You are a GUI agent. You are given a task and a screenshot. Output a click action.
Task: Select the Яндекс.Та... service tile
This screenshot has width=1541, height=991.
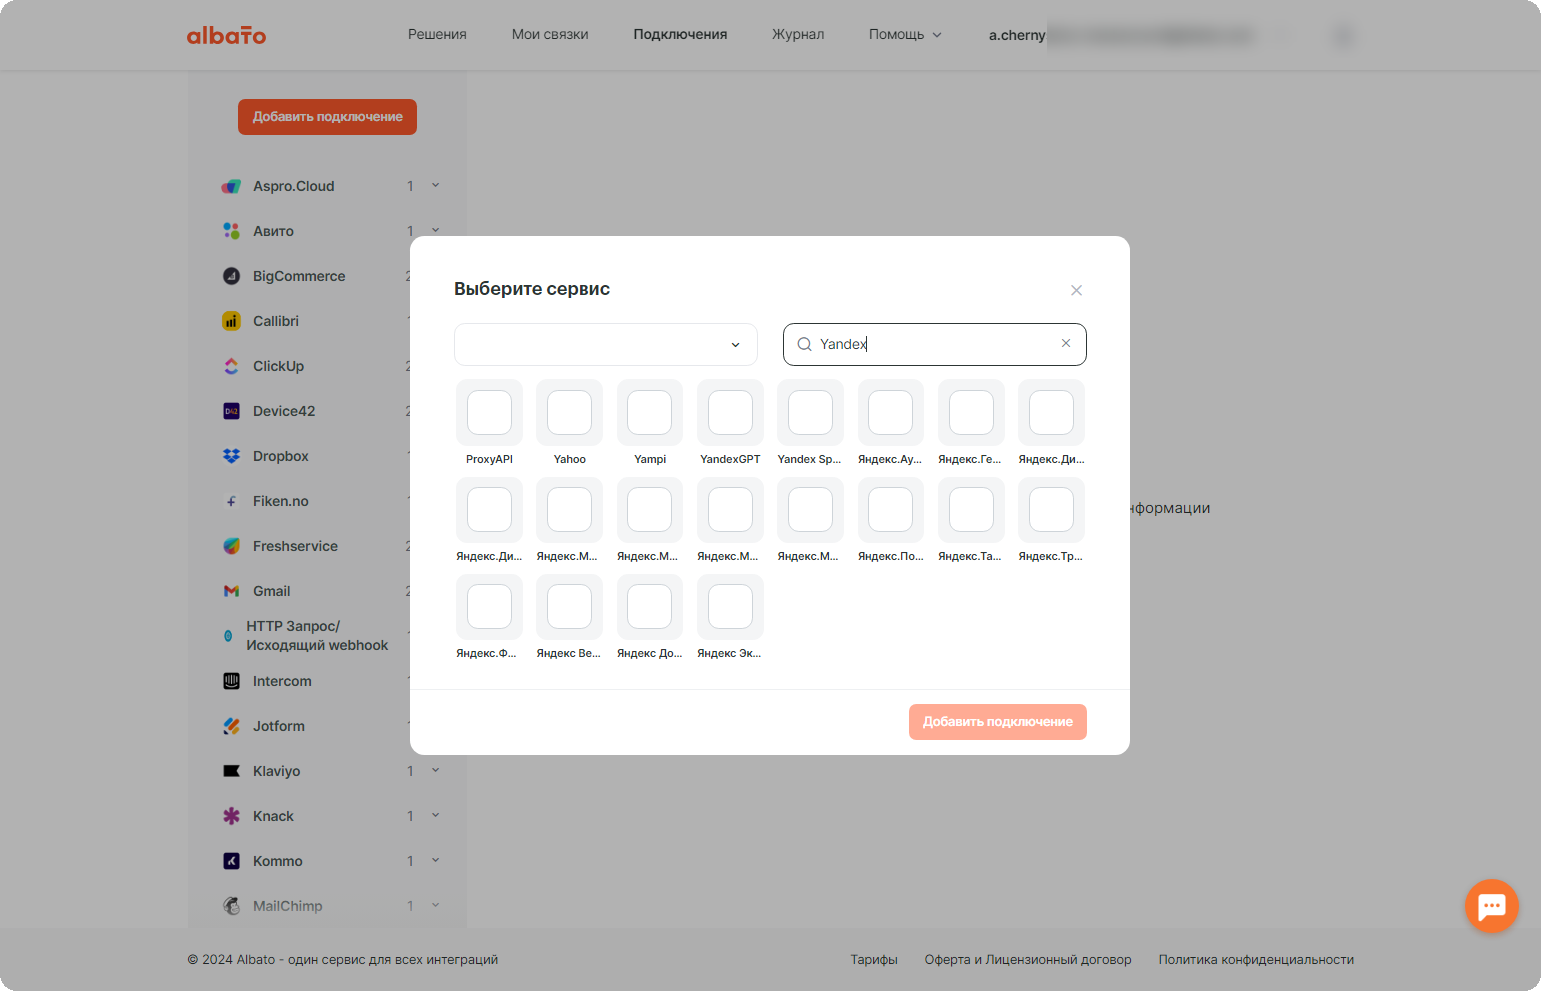971,520
